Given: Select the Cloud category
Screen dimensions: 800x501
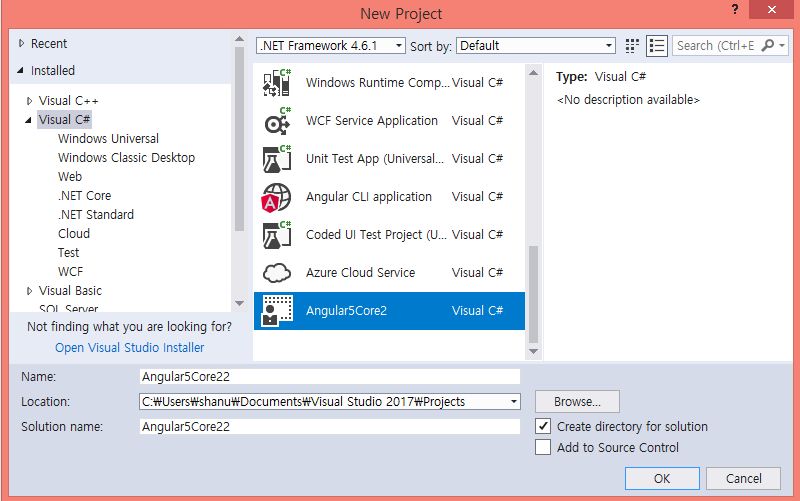Looking at the screenshot, I should click(x=74, y=233).
